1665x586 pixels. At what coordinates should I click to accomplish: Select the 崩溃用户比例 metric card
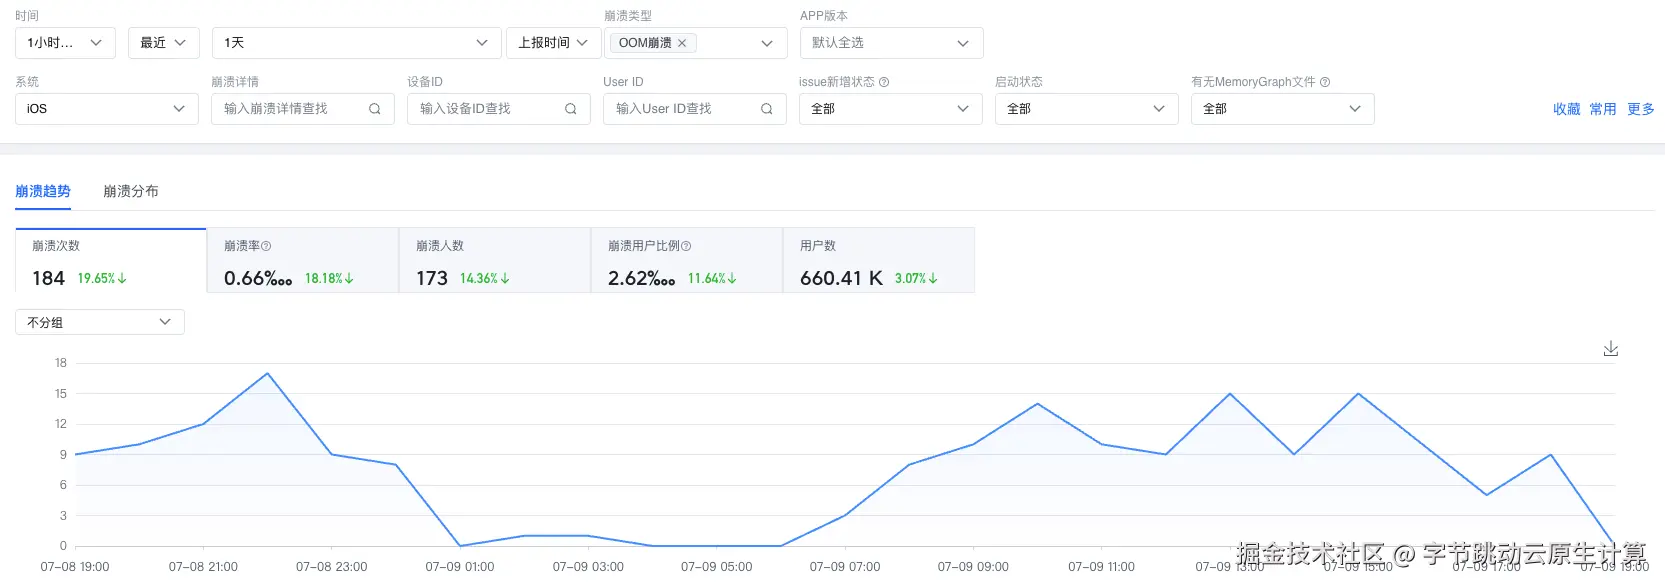(687, 261)
